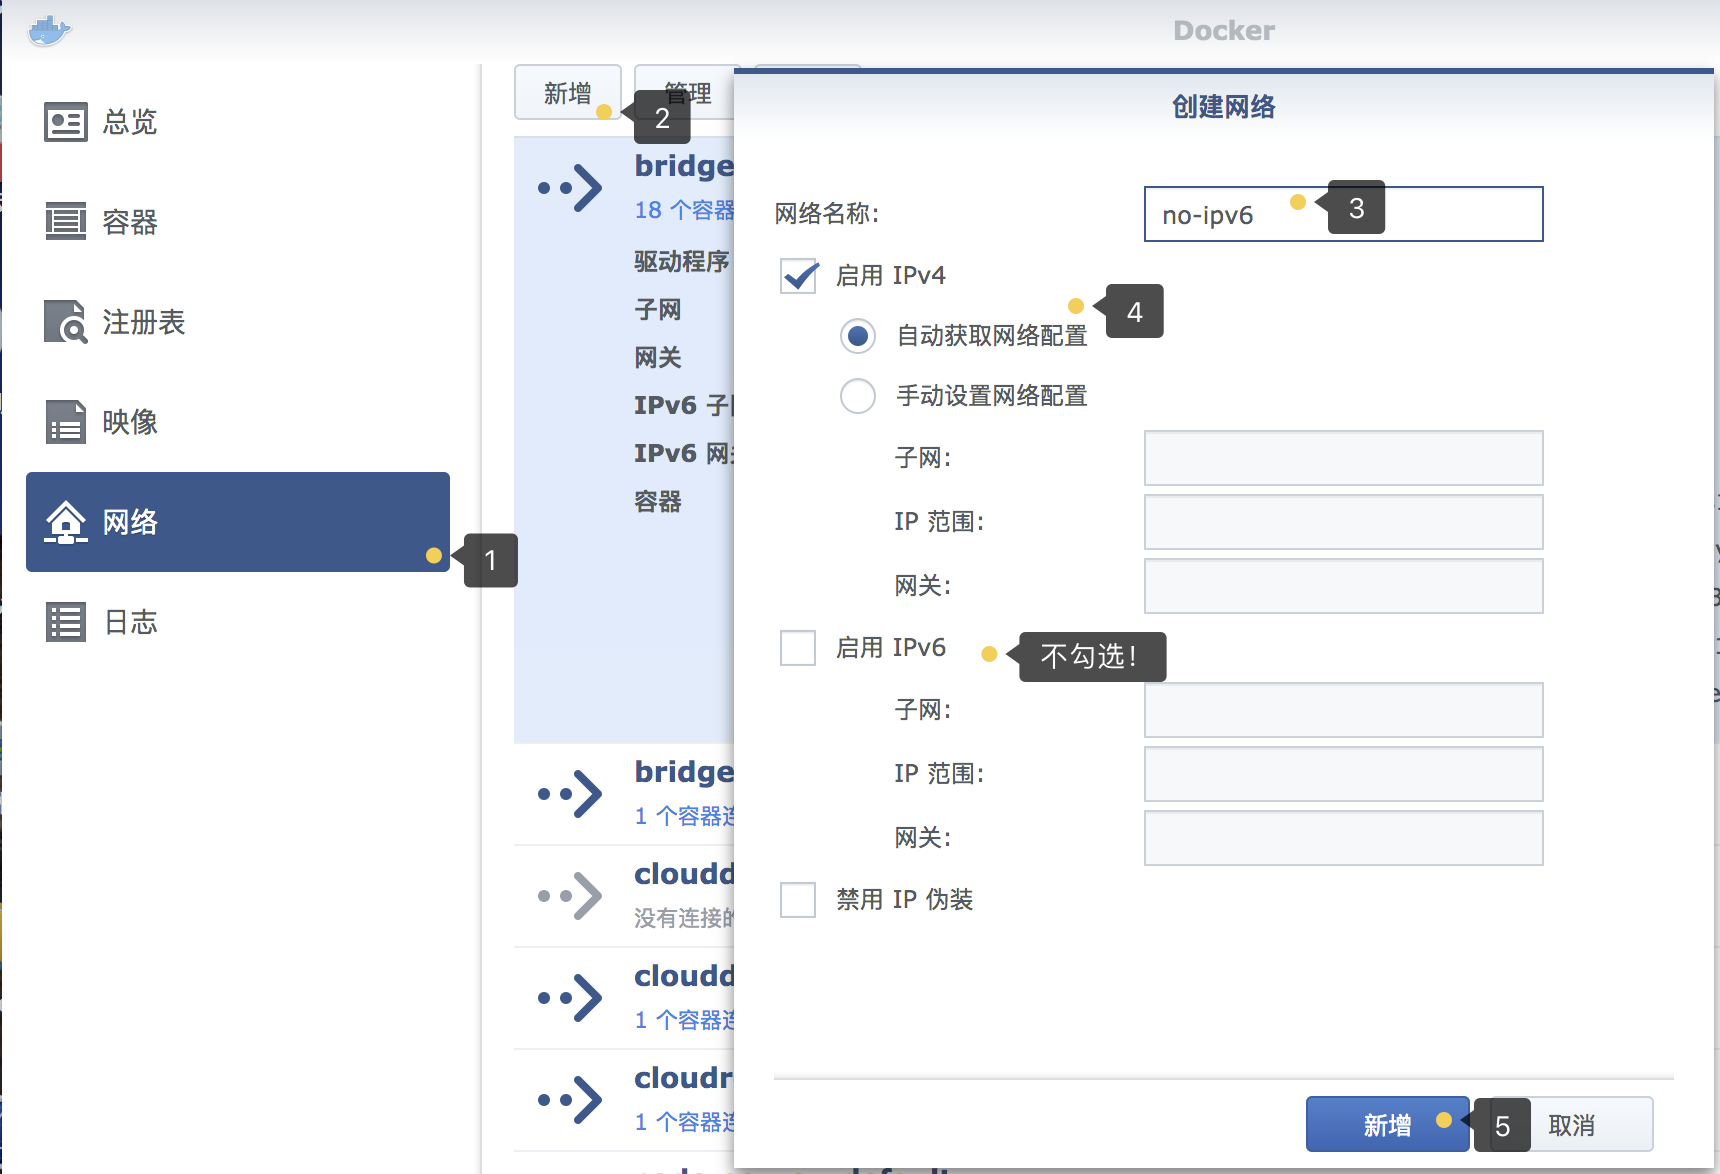This screenshot has height=1174, width=1720.
Task: Select the 自动获取网络配置 radio option
Action: pyautogui.click(x=858, y=336)
